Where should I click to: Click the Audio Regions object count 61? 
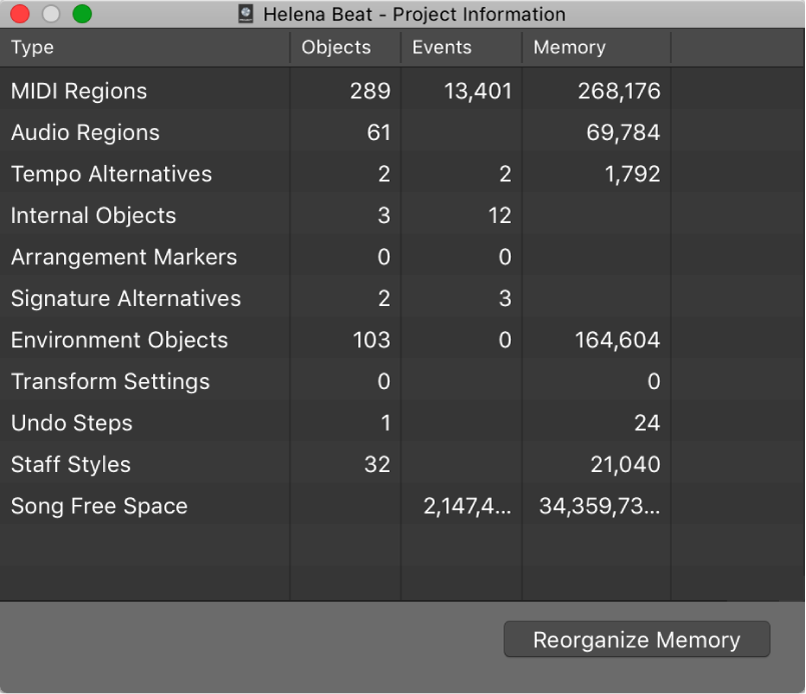pos(379,133)
